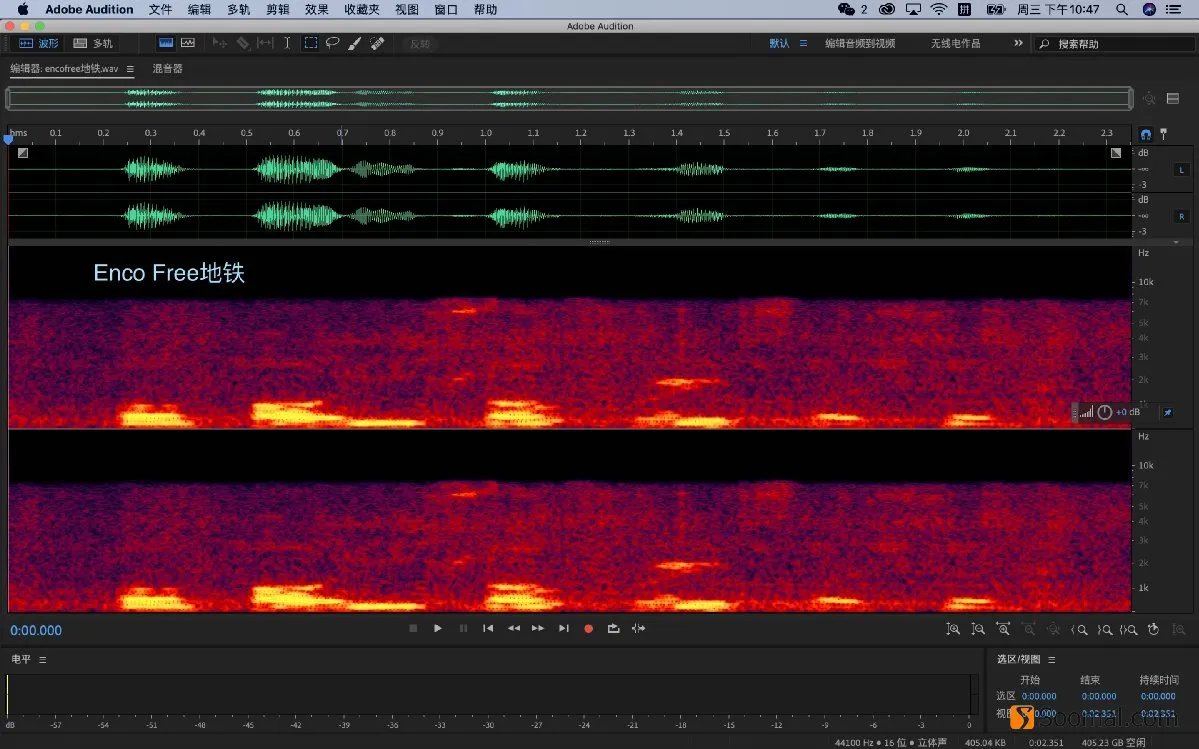The height and width of the screenshot is (749, 1199).
Task: Click the Zoom In (Time) icon
Action: (x=1003, y=629)
